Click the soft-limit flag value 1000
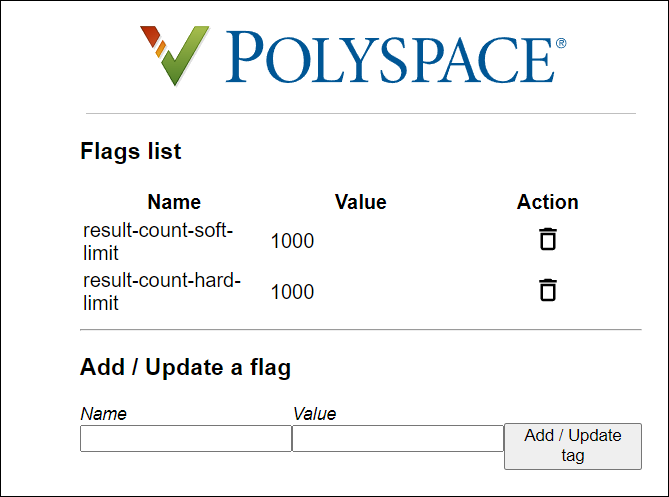Screen dimensions: 669x497 292,241
